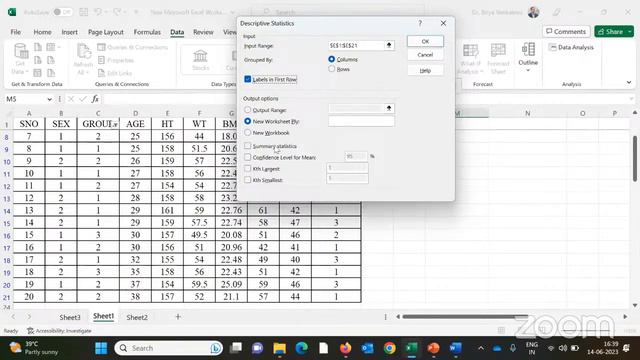Click the insert function fx icon

pyautogui.click(x=95, y=99)
